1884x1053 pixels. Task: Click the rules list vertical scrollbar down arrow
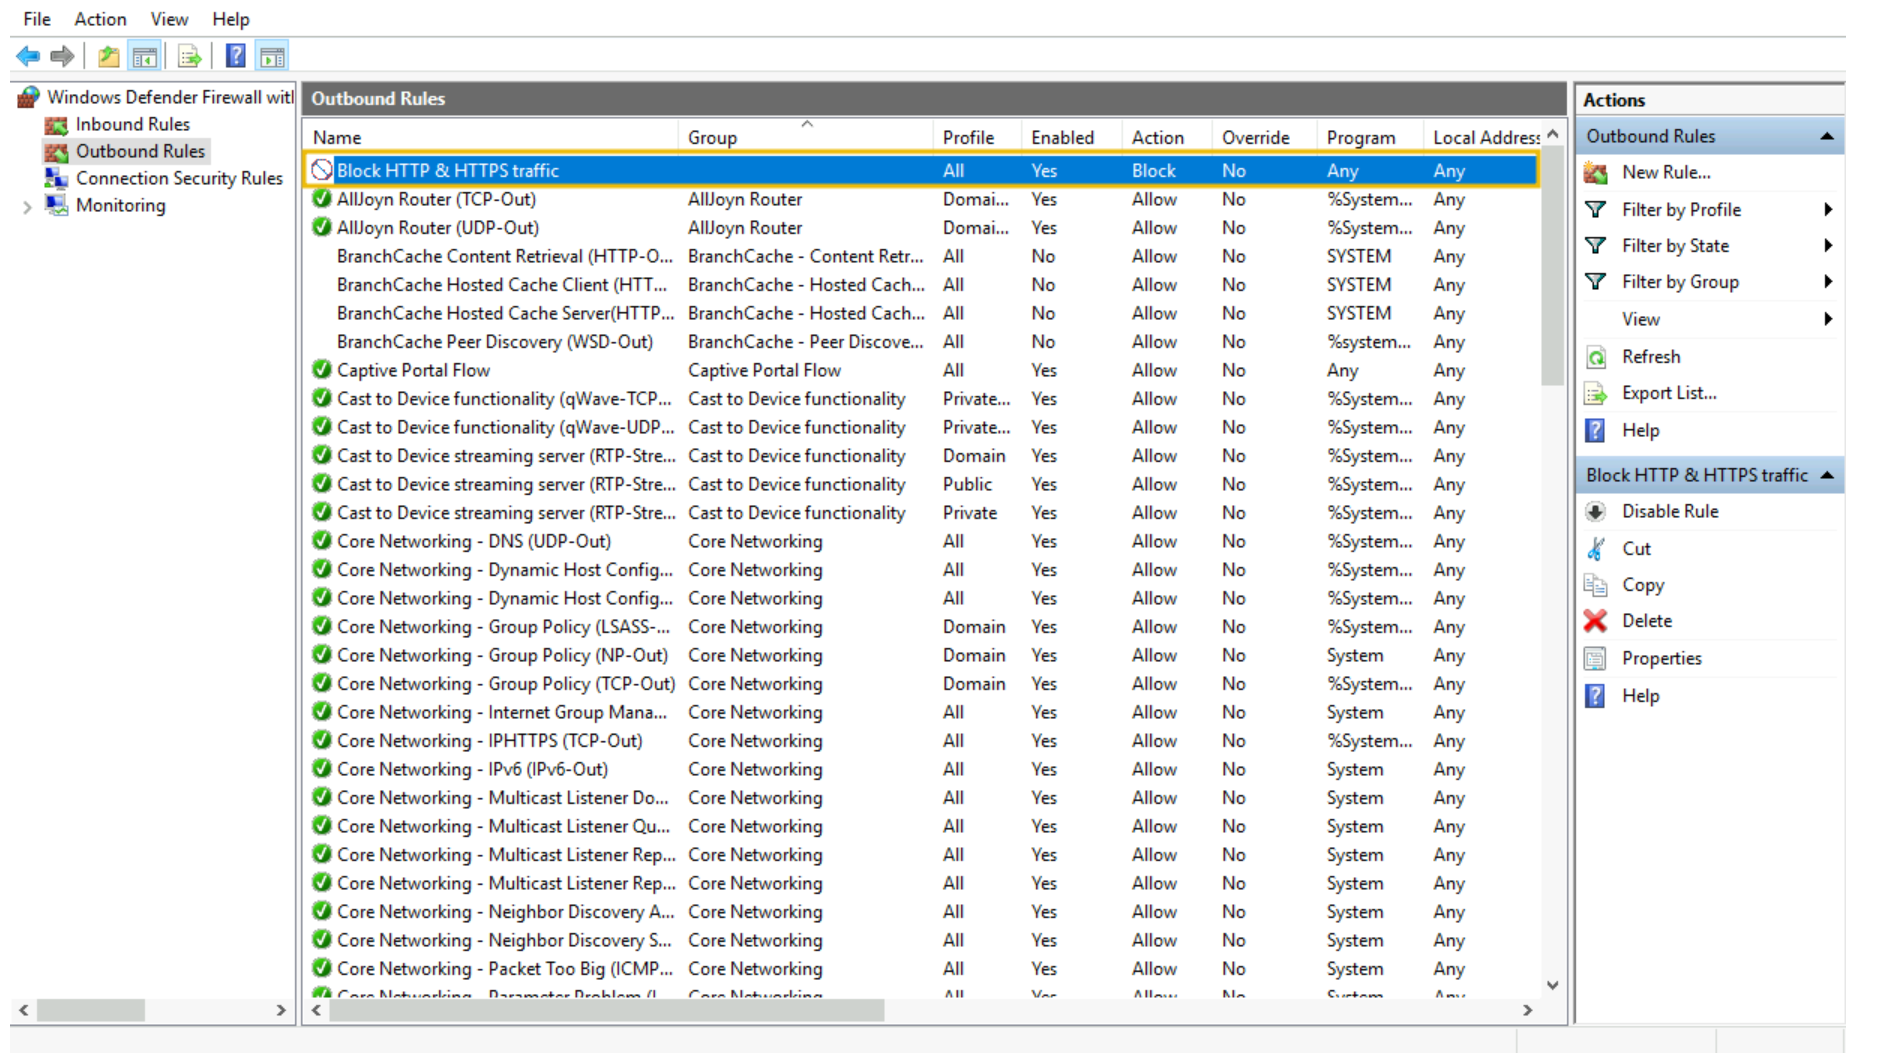tap(1553, 985)
